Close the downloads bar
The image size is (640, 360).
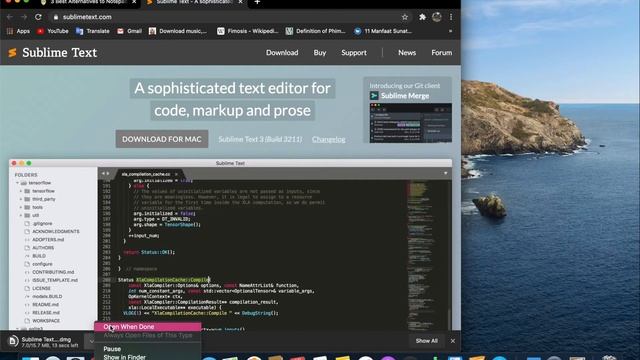tap(453, 341)
